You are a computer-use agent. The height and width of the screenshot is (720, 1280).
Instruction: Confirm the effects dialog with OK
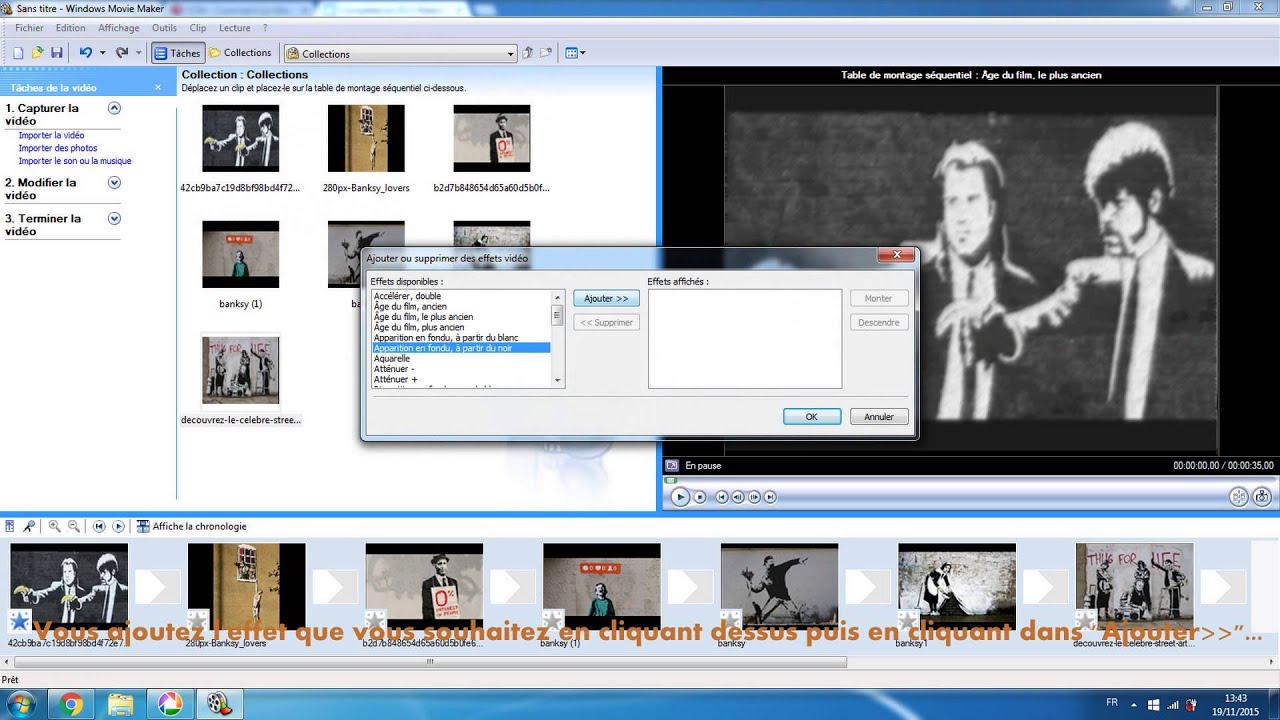[x=811, y=416]
